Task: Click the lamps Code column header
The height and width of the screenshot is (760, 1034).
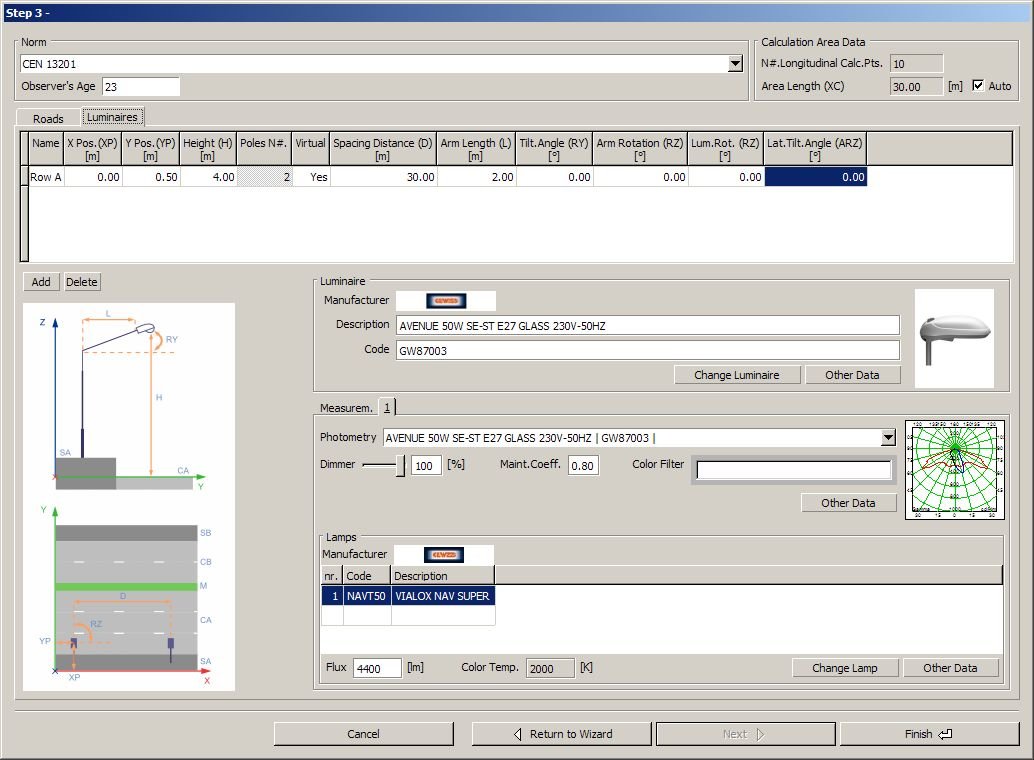Action: coord(367,575)
